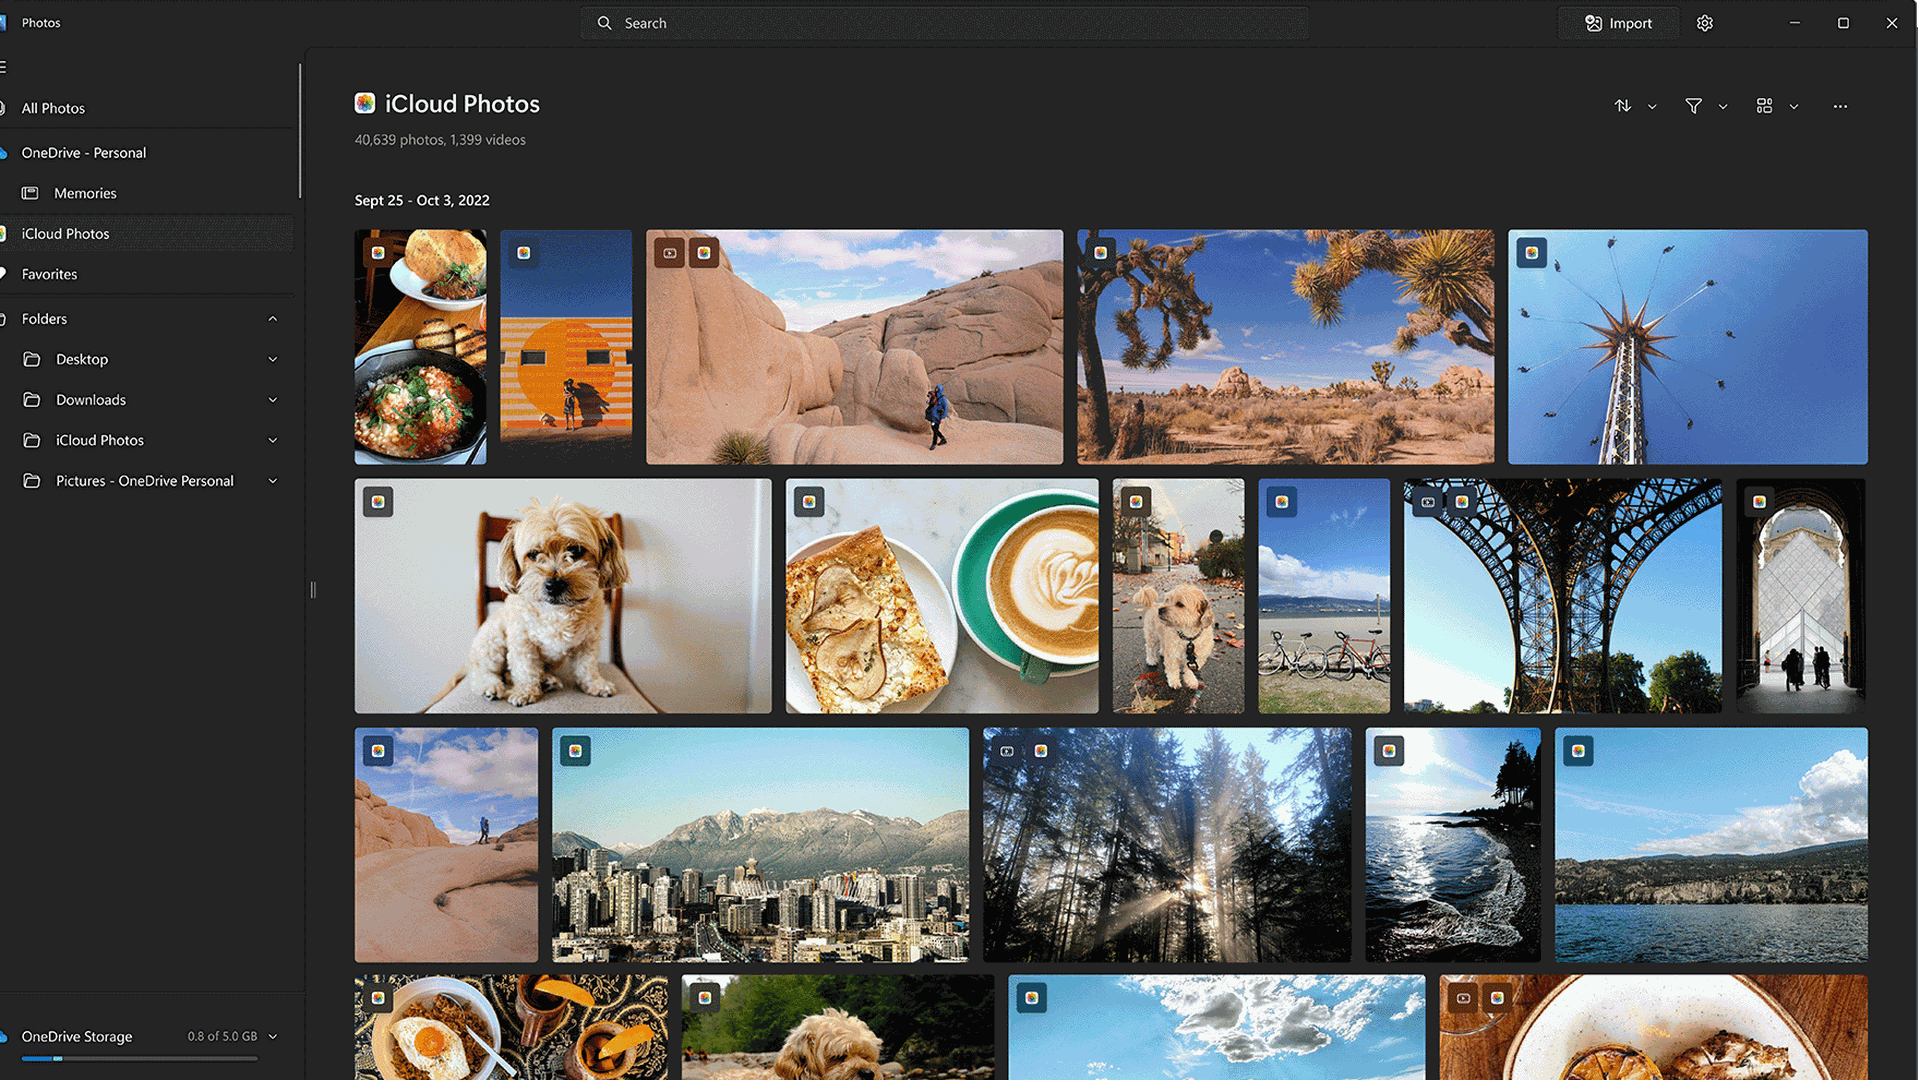Viewport: 1920px width, 1080px height.
Task: Click the Import button
Action: 1618,22
